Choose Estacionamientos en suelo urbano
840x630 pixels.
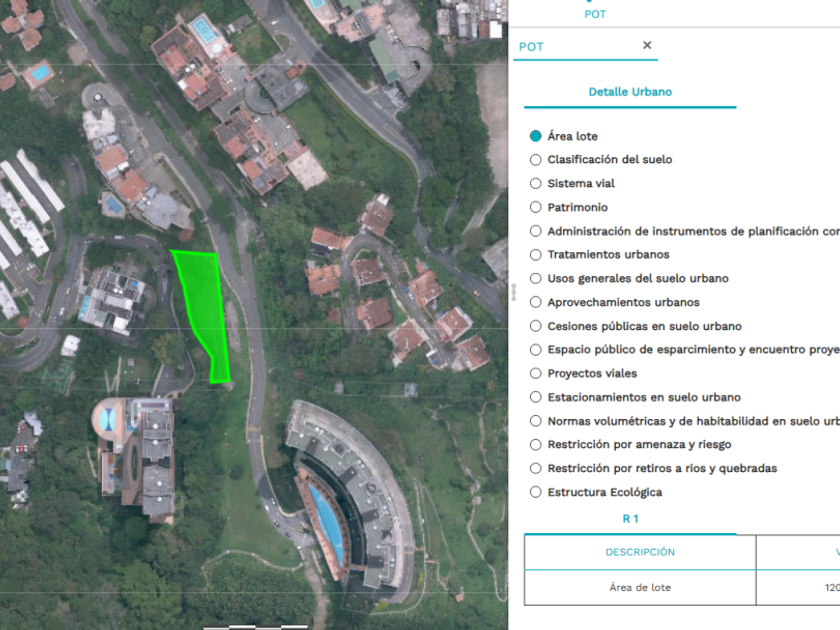click(x=536, y=398)
